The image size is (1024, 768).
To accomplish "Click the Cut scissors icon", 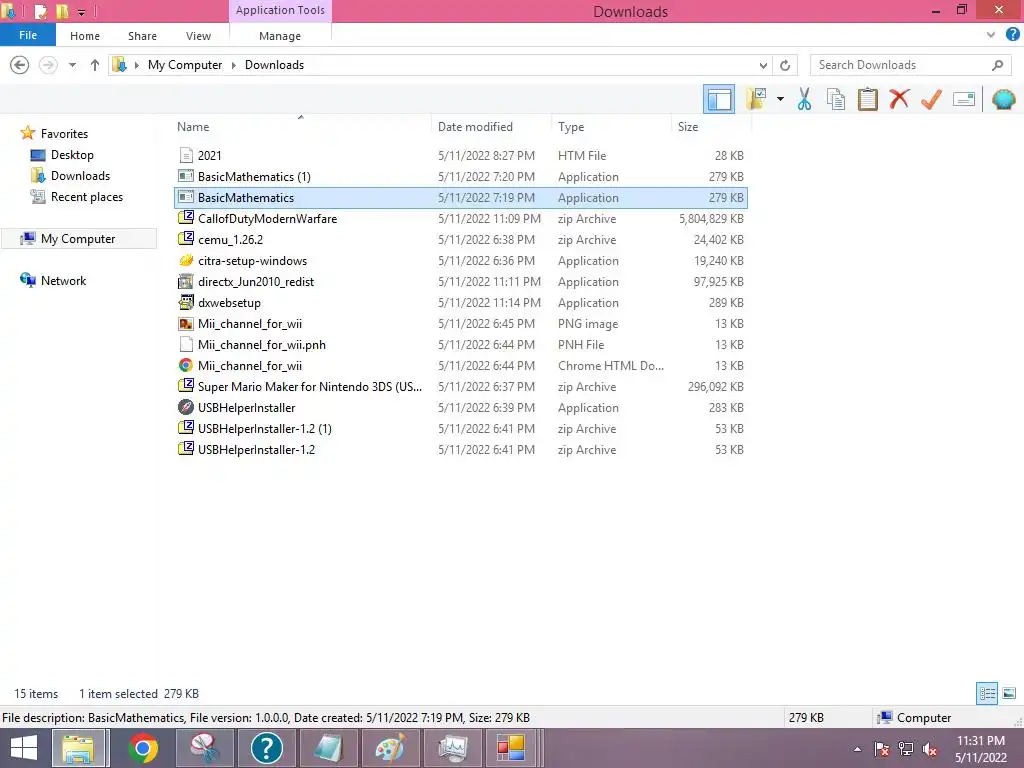I will click(804, 99).
